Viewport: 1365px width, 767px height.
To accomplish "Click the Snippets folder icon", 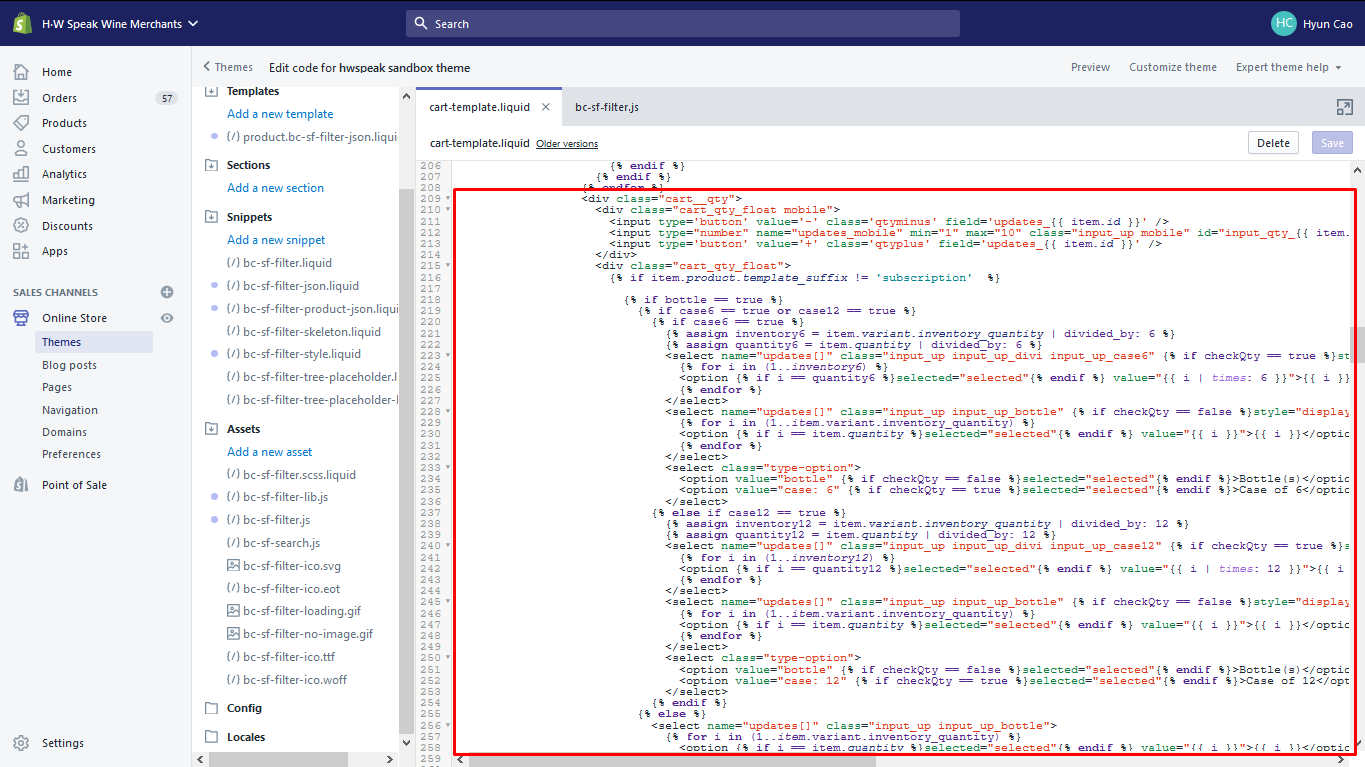I will pos(211,217).
